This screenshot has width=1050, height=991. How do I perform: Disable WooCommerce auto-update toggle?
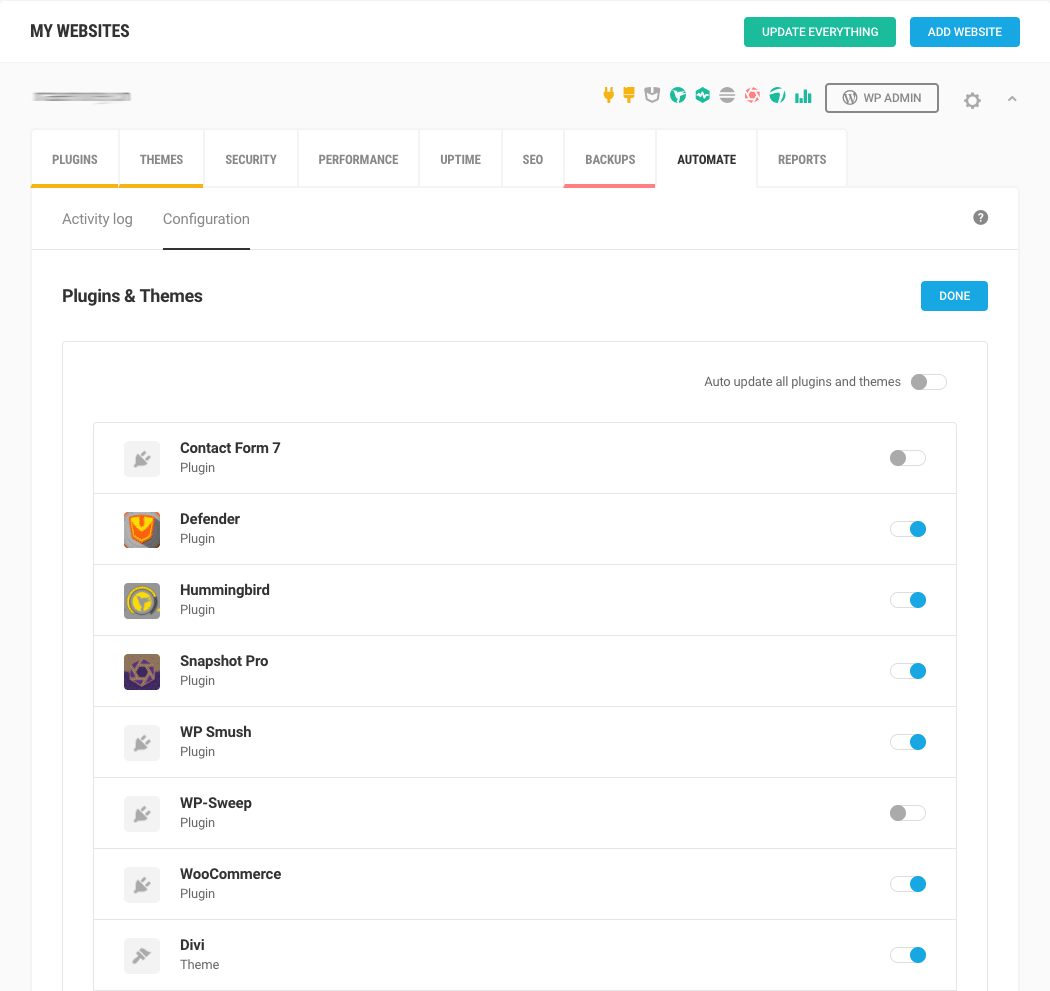(907, 884)
